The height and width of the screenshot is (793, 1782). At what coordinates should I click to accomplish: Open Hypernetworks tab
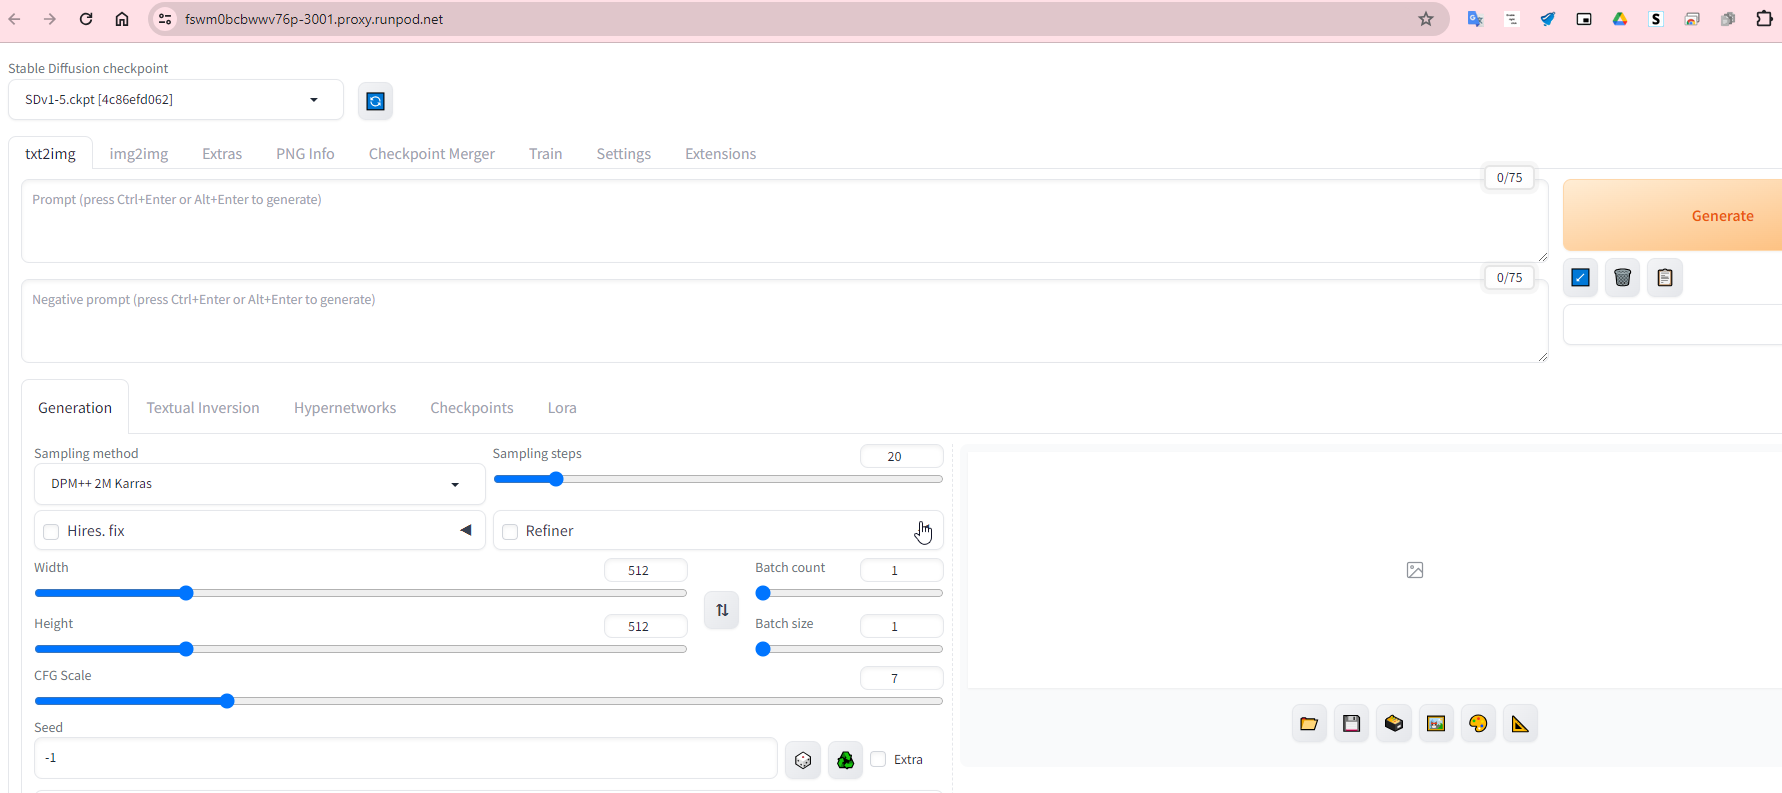tap(345, 408)
